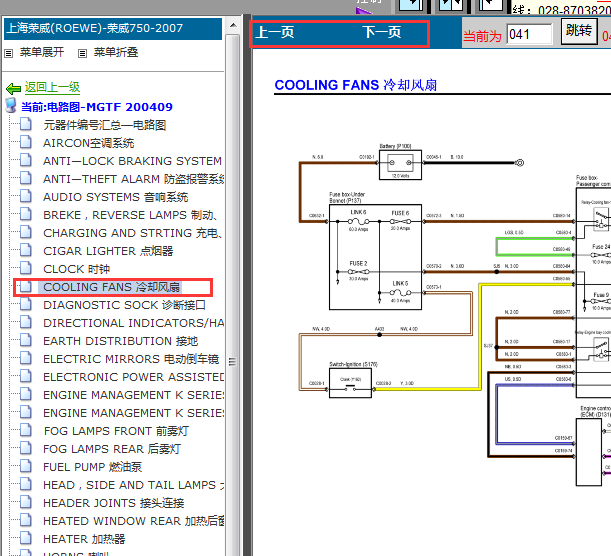Viewport: 611px width, 556px height.
Task: Open FOG LAMPS REAR 后雾灯 document icon
Action: point(26,448)
